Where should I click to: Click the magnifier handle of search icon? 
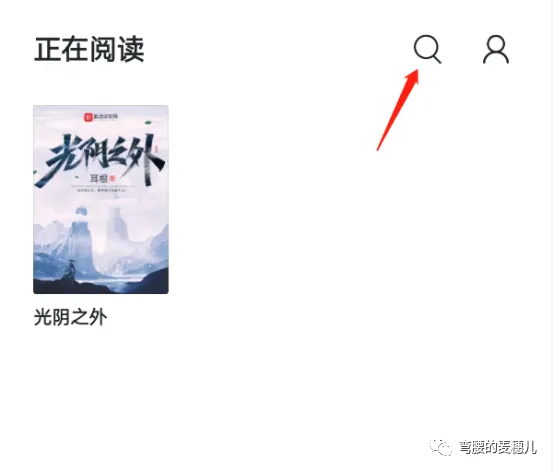[436, 59]
